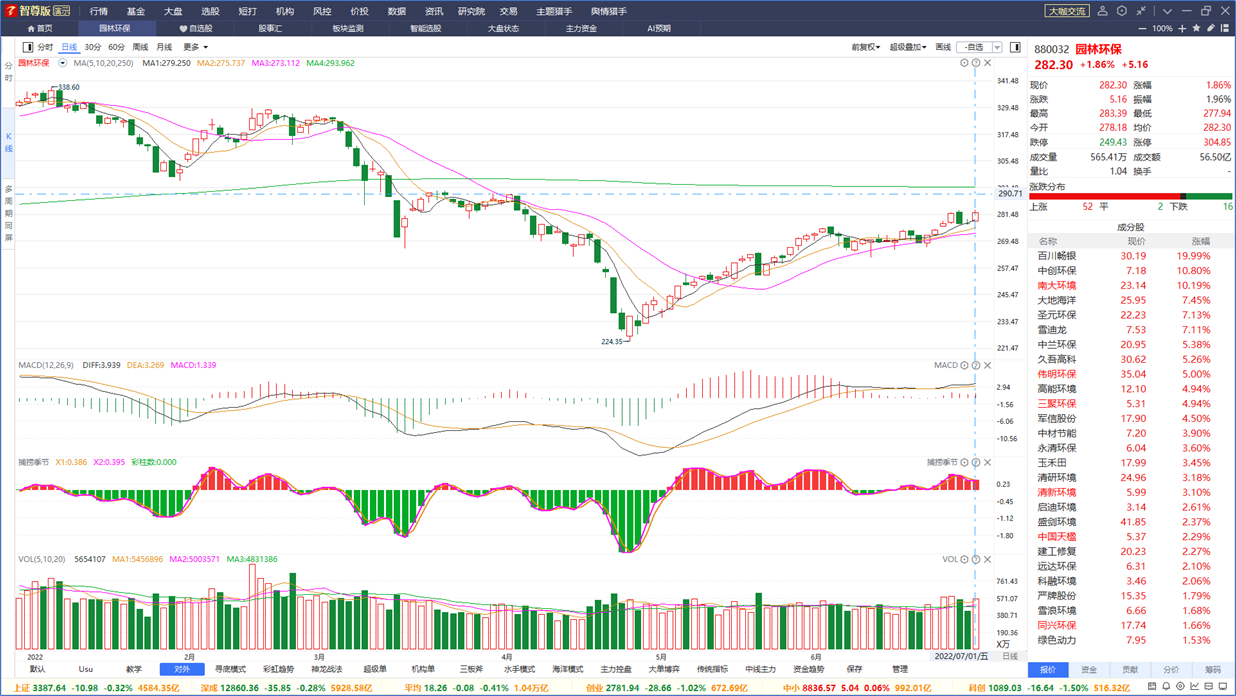Open the main K-line chart settings circle icon
Image resolution: width=1236 pixels, height=696 pixels.
pos(965,63)
